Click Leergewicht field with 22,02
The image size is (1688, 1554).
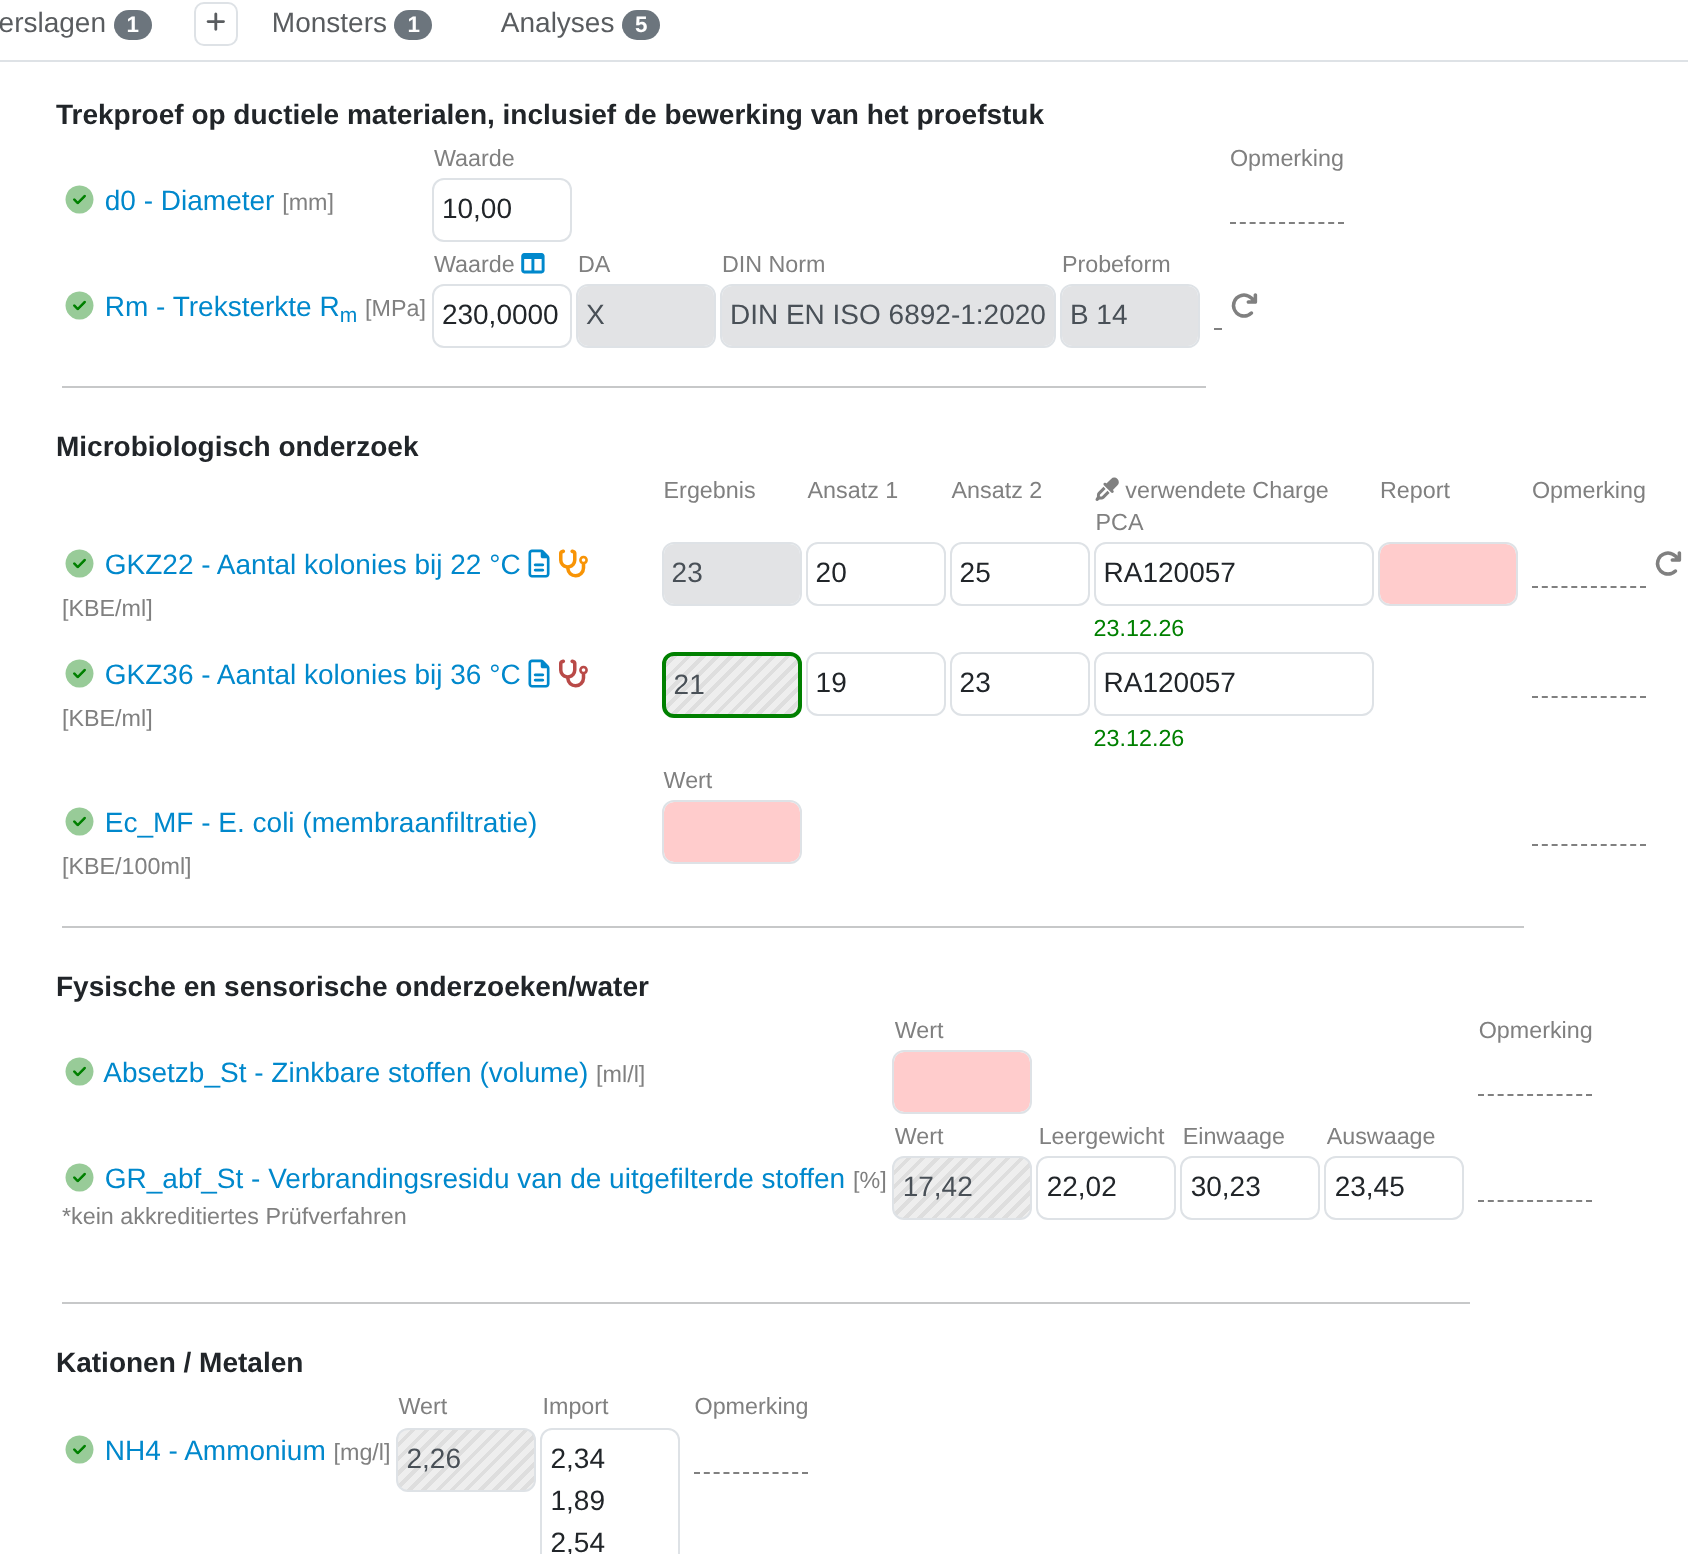coord(1106,1188)
